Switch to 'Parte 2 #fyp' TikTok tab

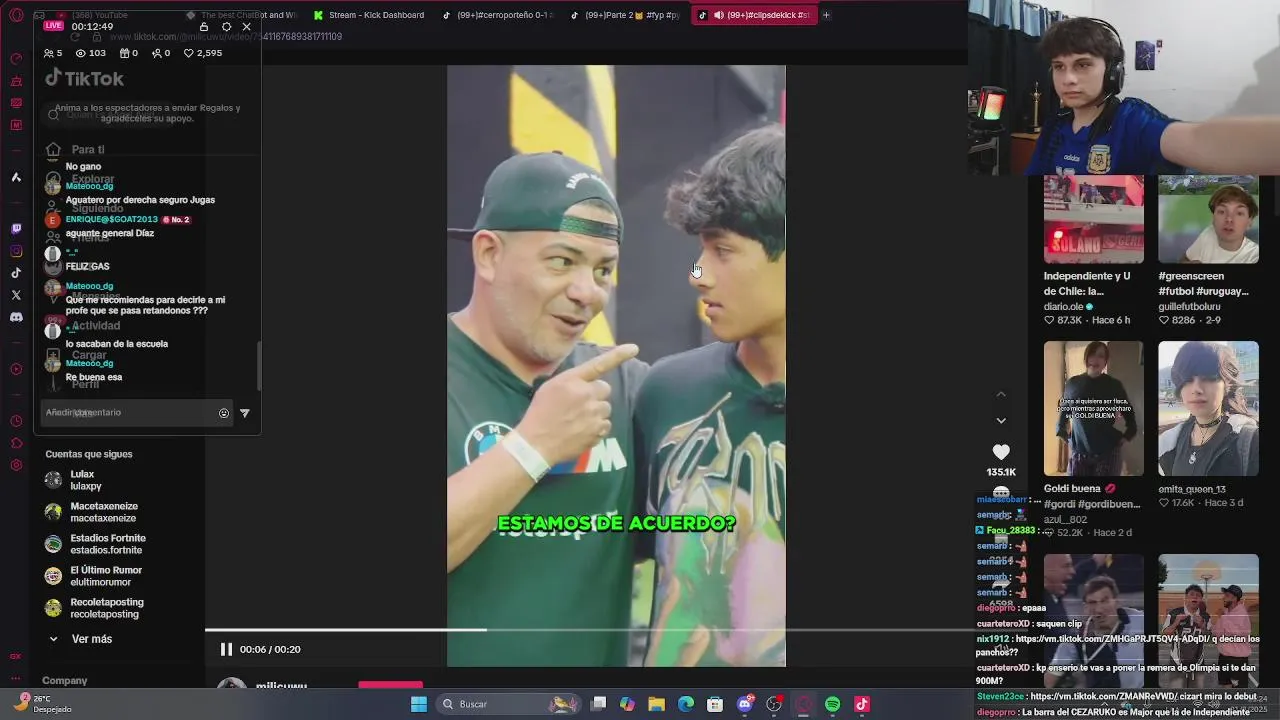point(626,15)
